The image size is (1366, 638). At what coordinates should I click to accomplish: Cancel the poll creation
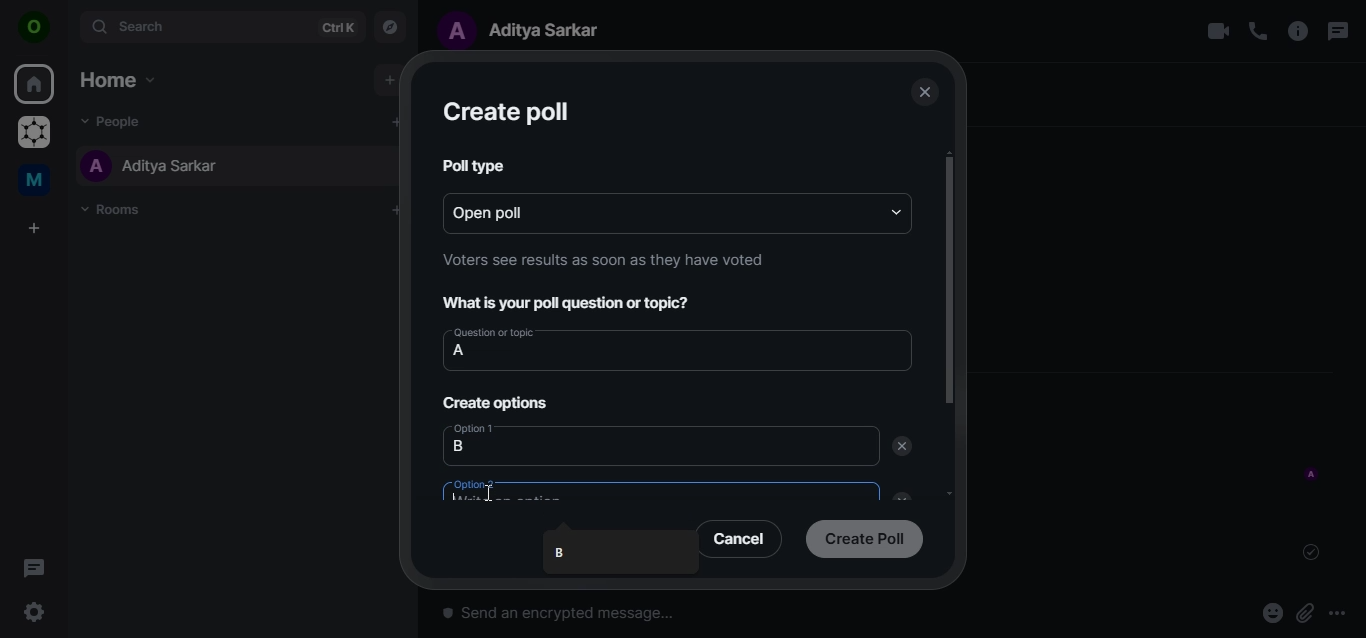point(738,539)
